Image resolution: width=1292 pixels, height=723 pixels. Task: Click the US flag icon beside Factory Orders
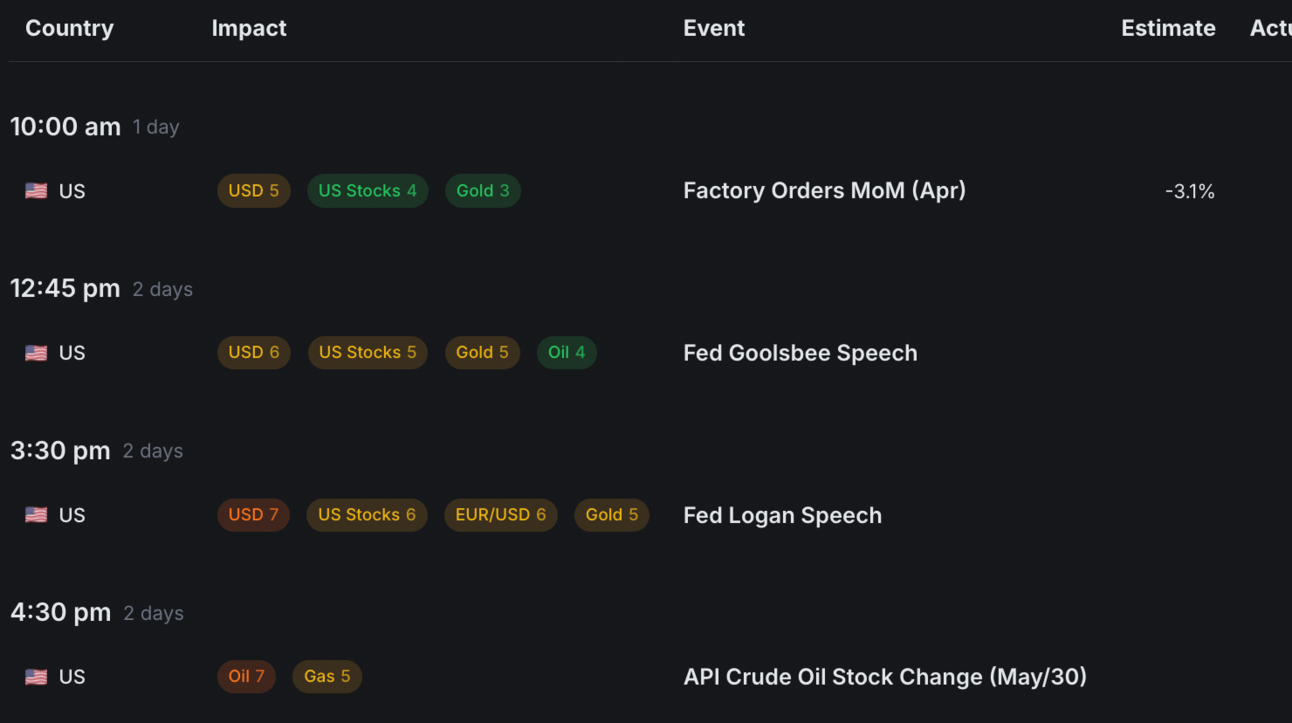coord(36,191)
